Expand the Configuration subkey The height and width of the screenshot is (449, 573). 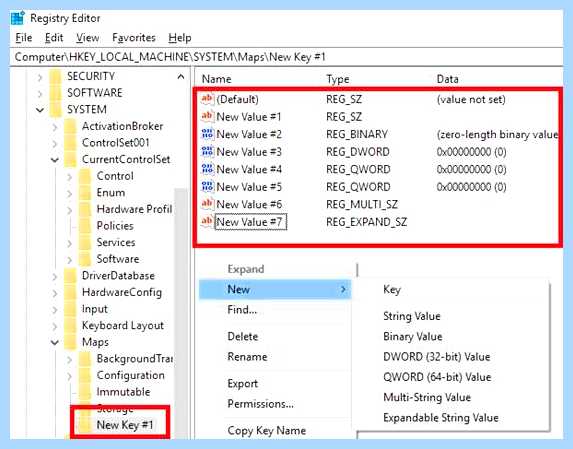click(x=69, y=376)
